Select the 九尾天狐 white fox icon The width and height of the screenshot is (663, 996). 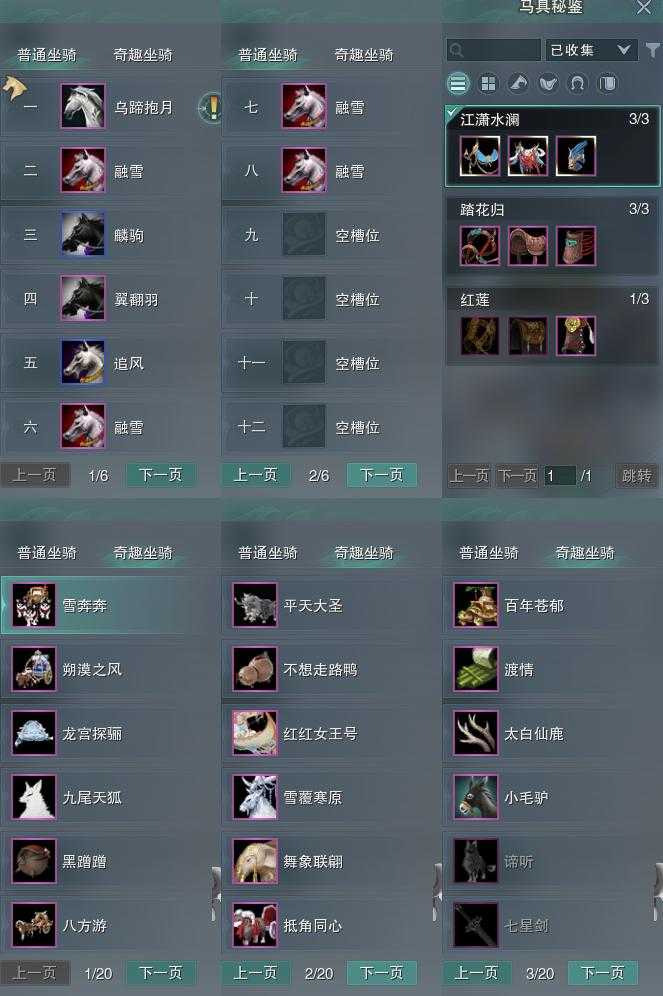[x=34, y=797]
